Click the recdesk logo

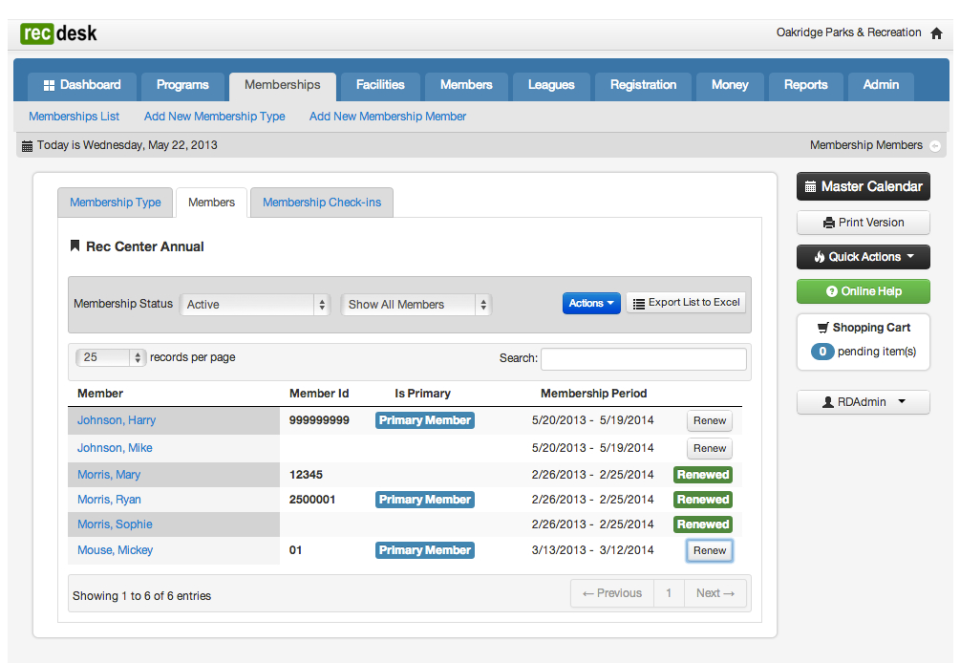click(58, 33)
